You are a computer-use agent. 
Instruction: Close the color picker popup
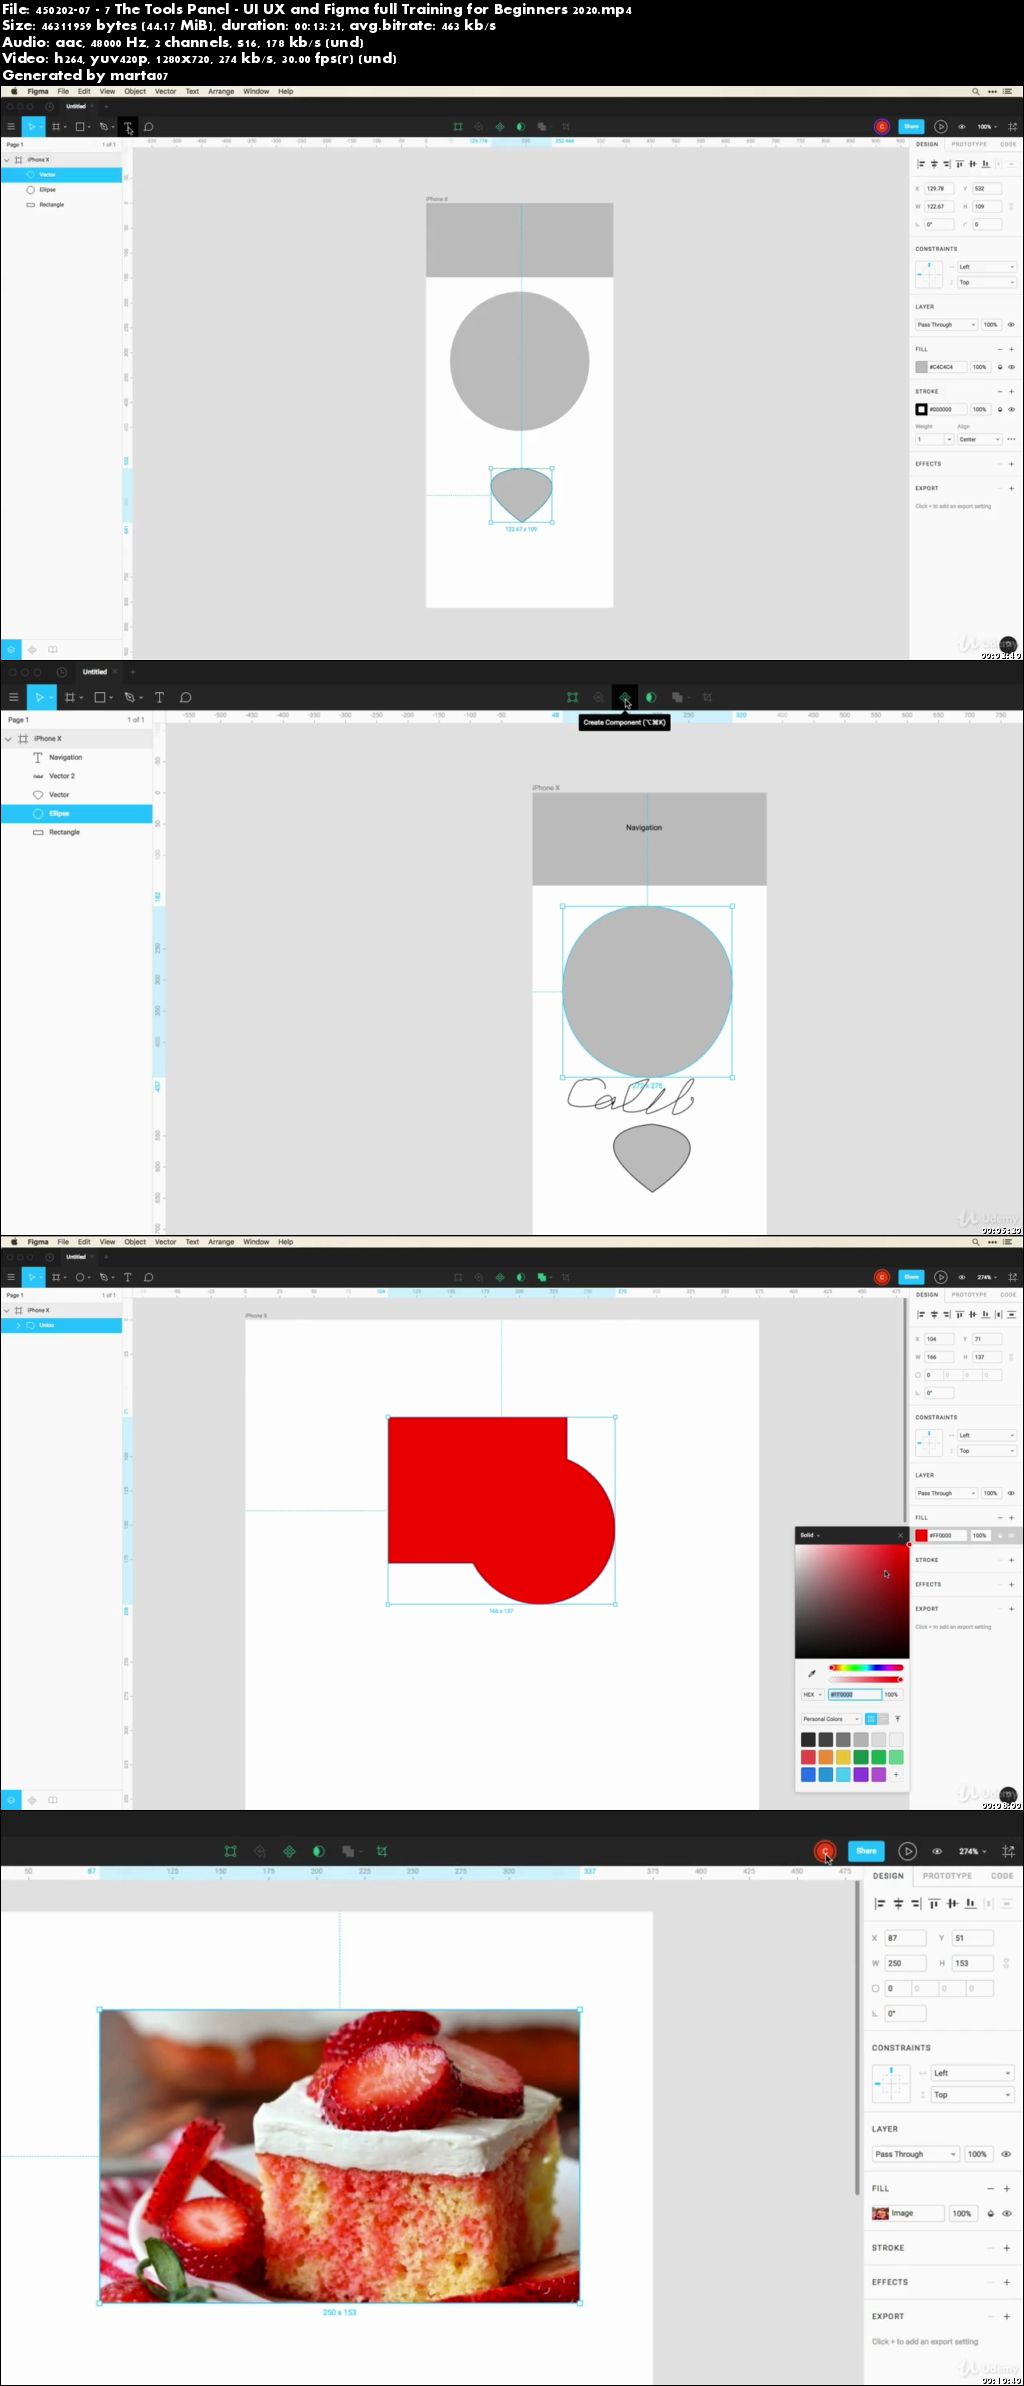click(900, 1535)
